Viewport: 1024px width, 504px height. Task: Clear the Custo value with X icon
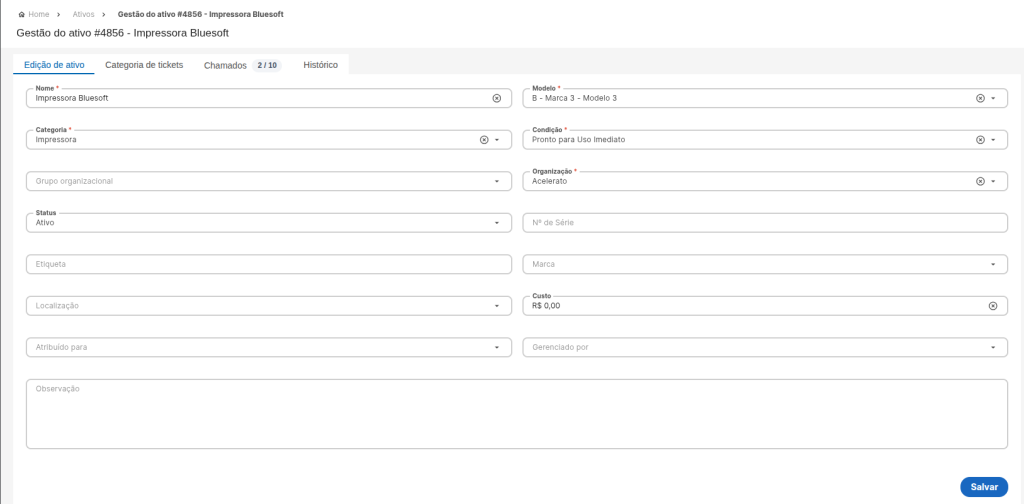[993, 306]
